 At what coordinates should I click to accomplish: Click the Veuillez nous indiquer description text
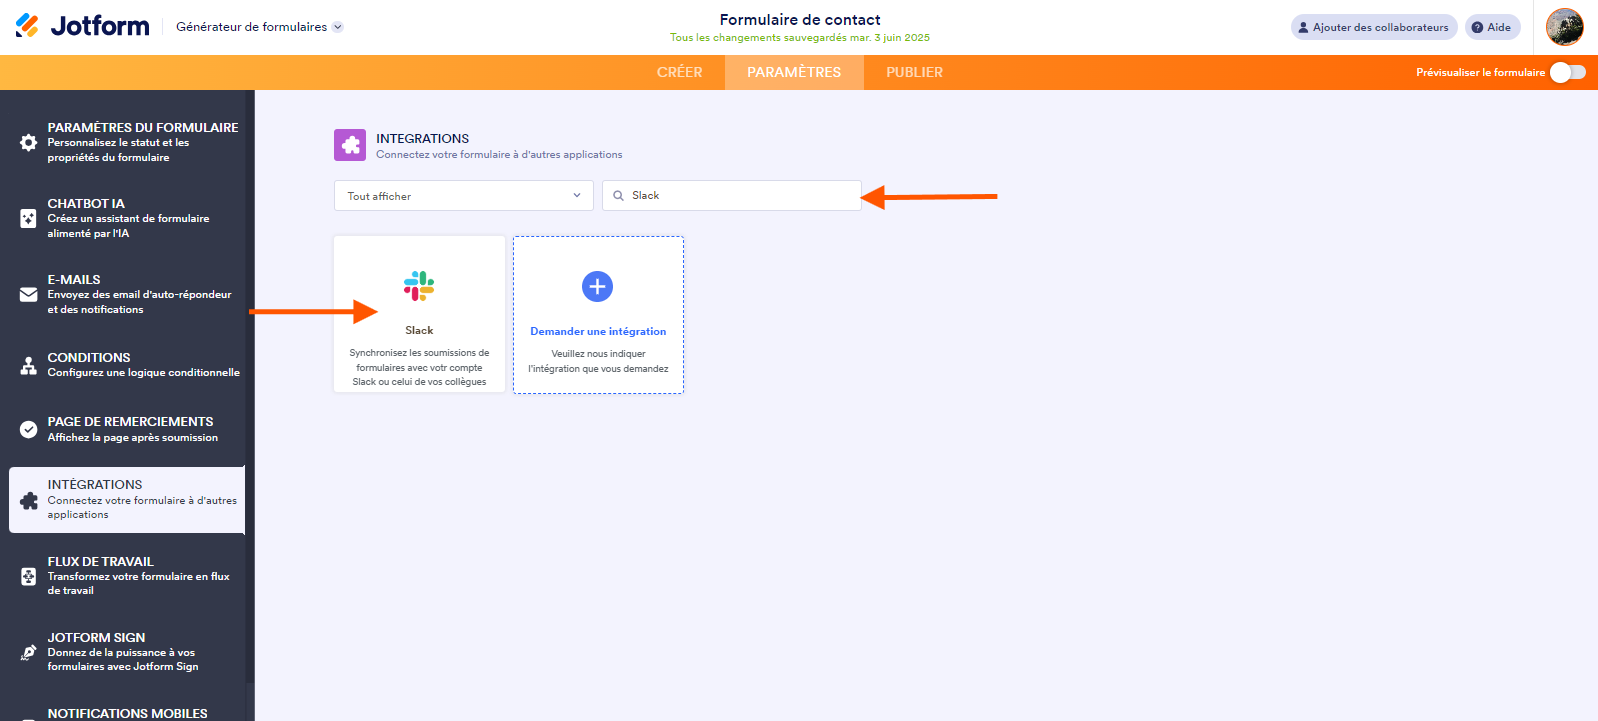(x=598, y=361)
